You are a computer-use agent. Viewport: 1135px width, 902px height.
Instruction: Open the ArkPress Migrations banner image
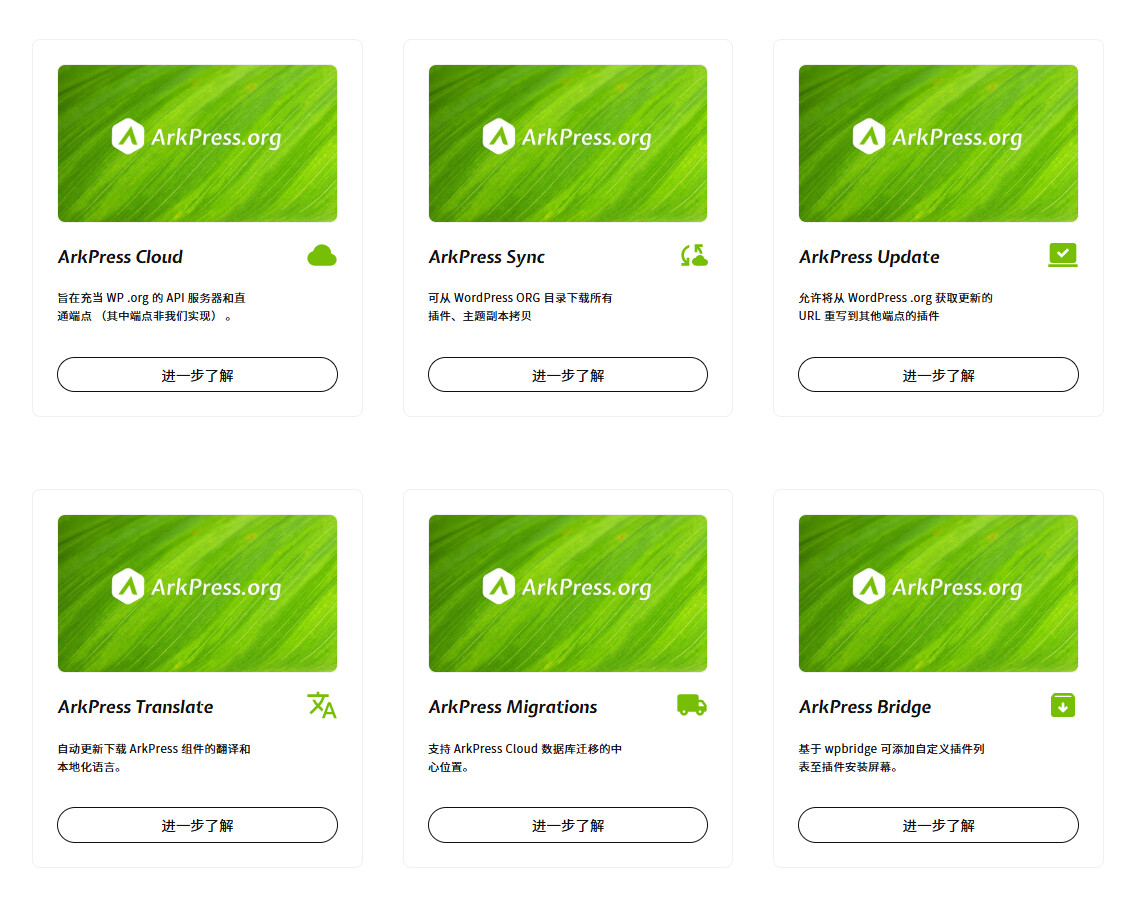click(568, 594)
